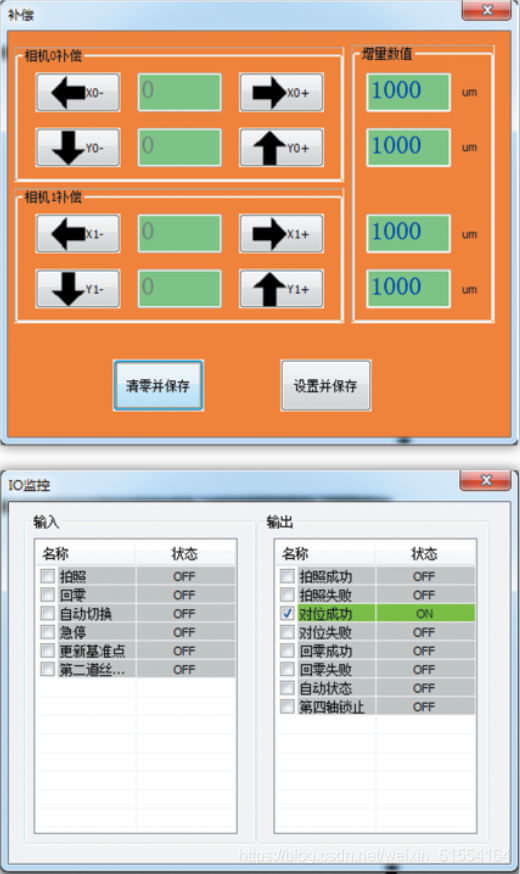
Task: Click the OFF status of 拍照 input
Action: pos(184,576)
